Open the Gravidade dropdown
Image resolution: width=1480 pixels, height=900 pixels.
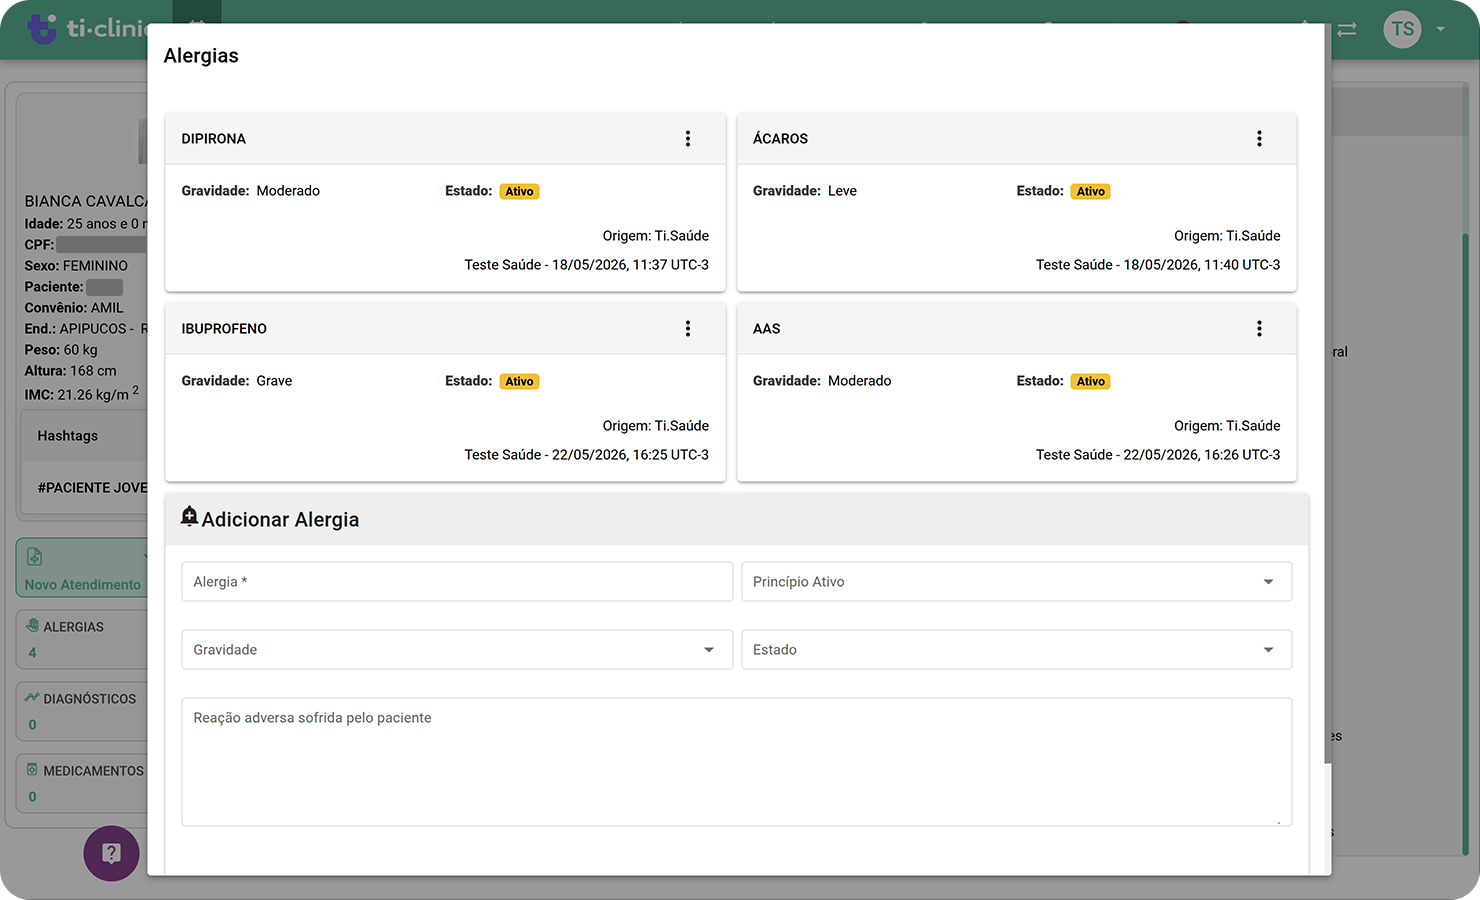pyautogui.click(x=457, y=650)
